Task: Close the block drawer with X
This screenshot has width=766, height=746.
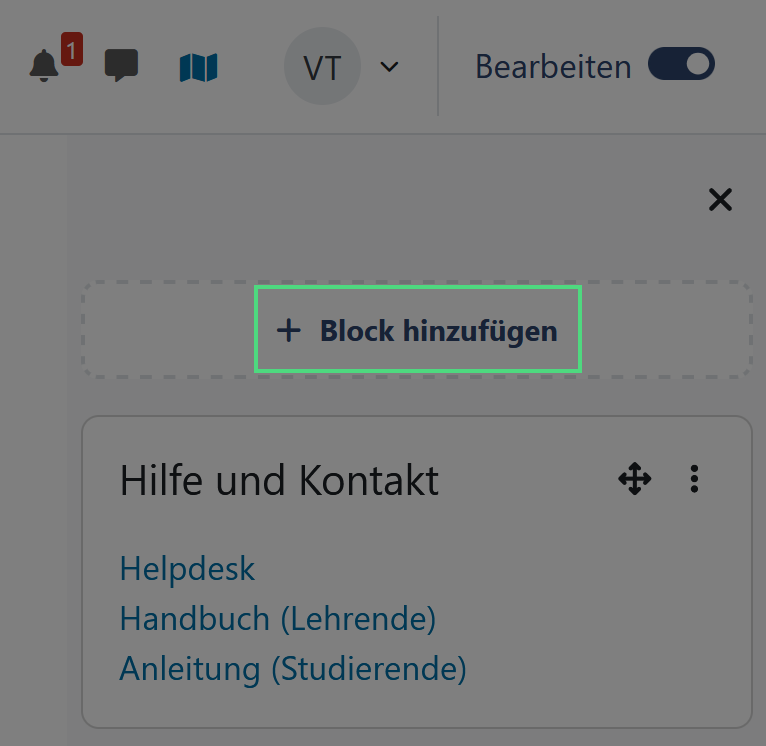Action: [x=720, y=199]
